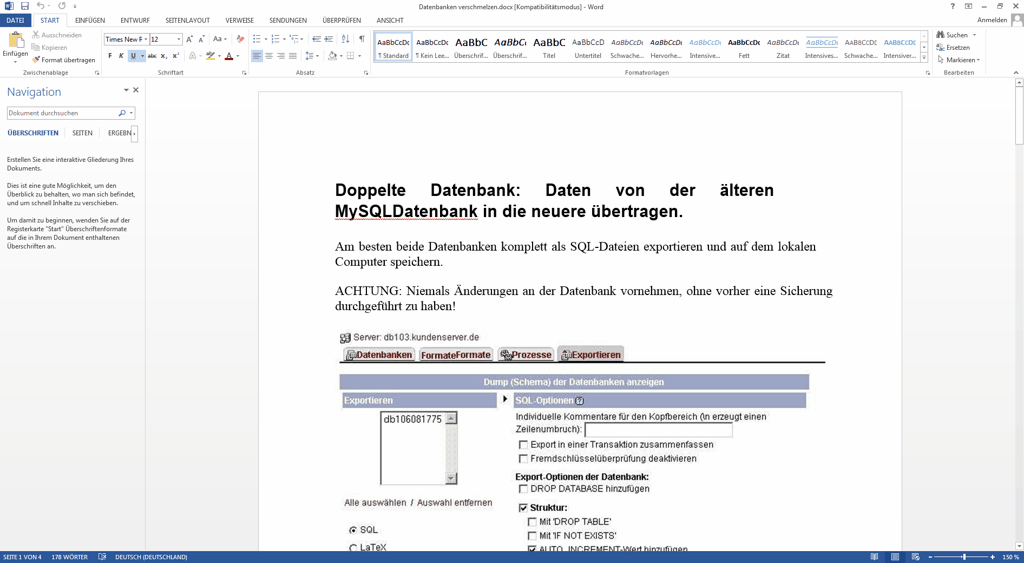Open the EINFÜGEN ribbon tab
Image resolution: width=1024 pixels, height=563 pixels.
(90, 20)
